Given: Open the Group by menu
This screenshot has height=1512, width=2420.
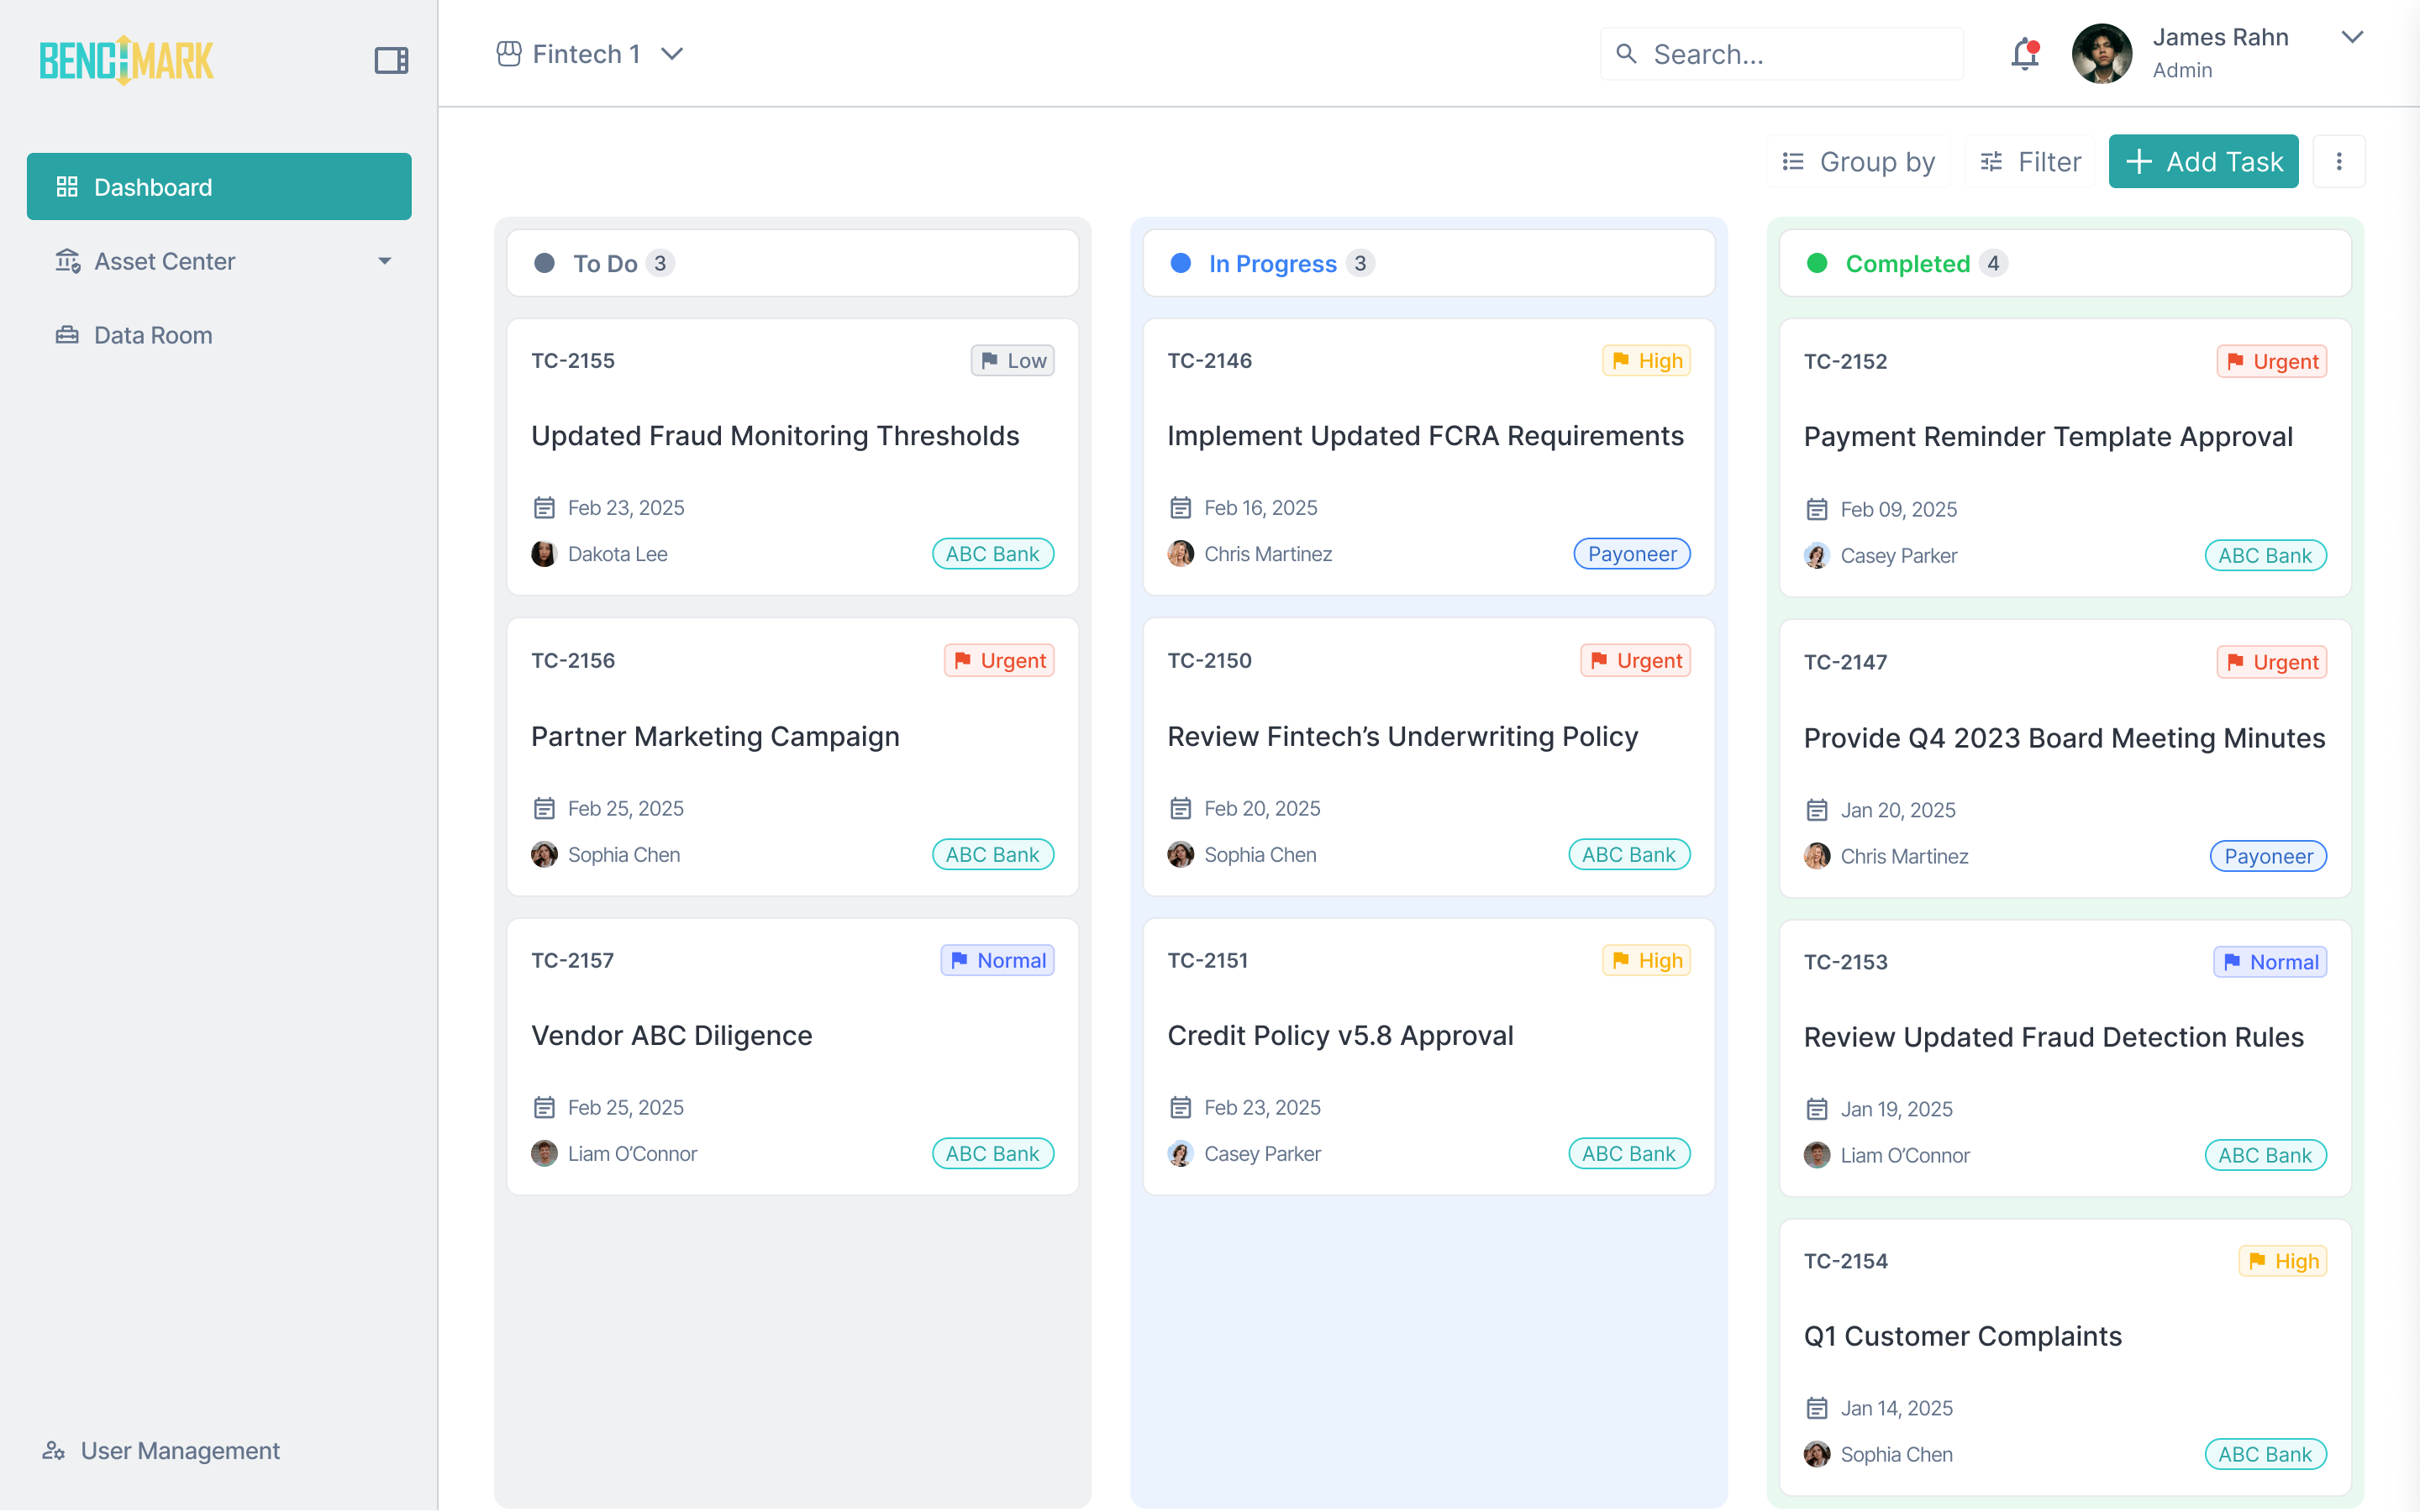Looking at the screenshot, I should [x=1858, y=161].
